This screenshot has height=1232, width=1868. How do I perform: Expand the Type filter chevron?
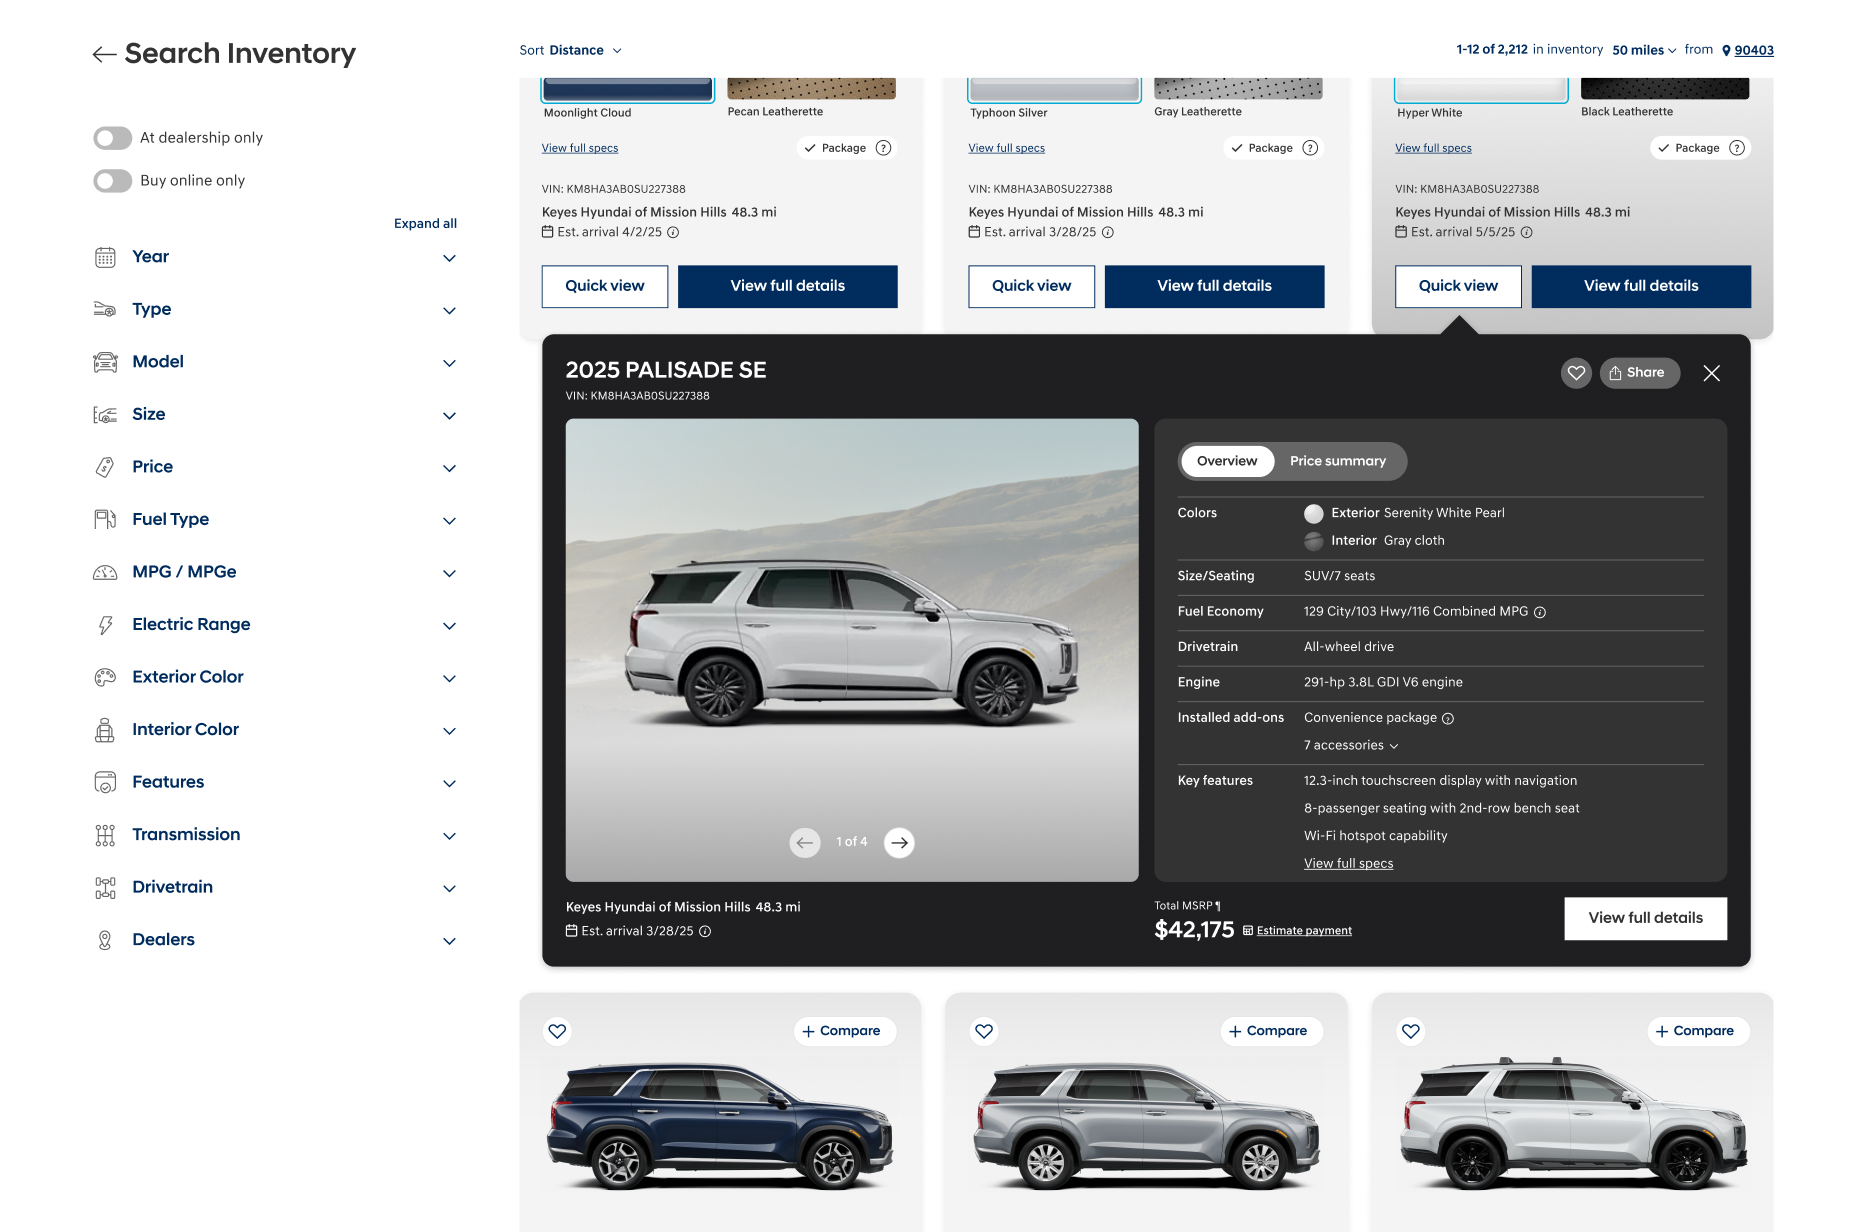click(x=450, y=311)
